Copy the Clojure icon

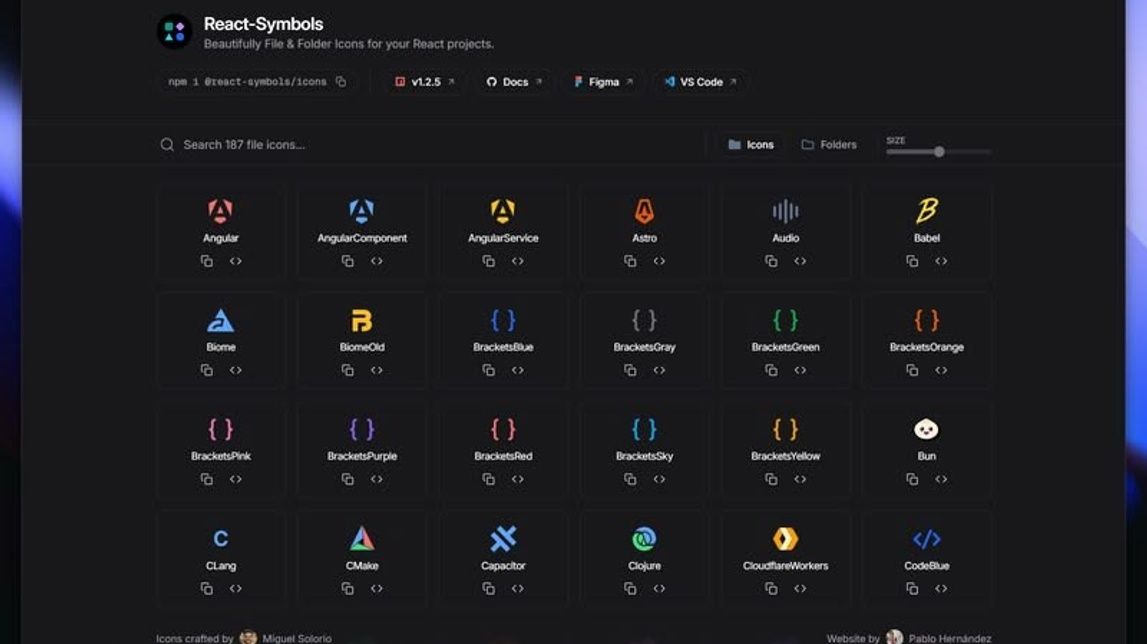tap(630, 588)
